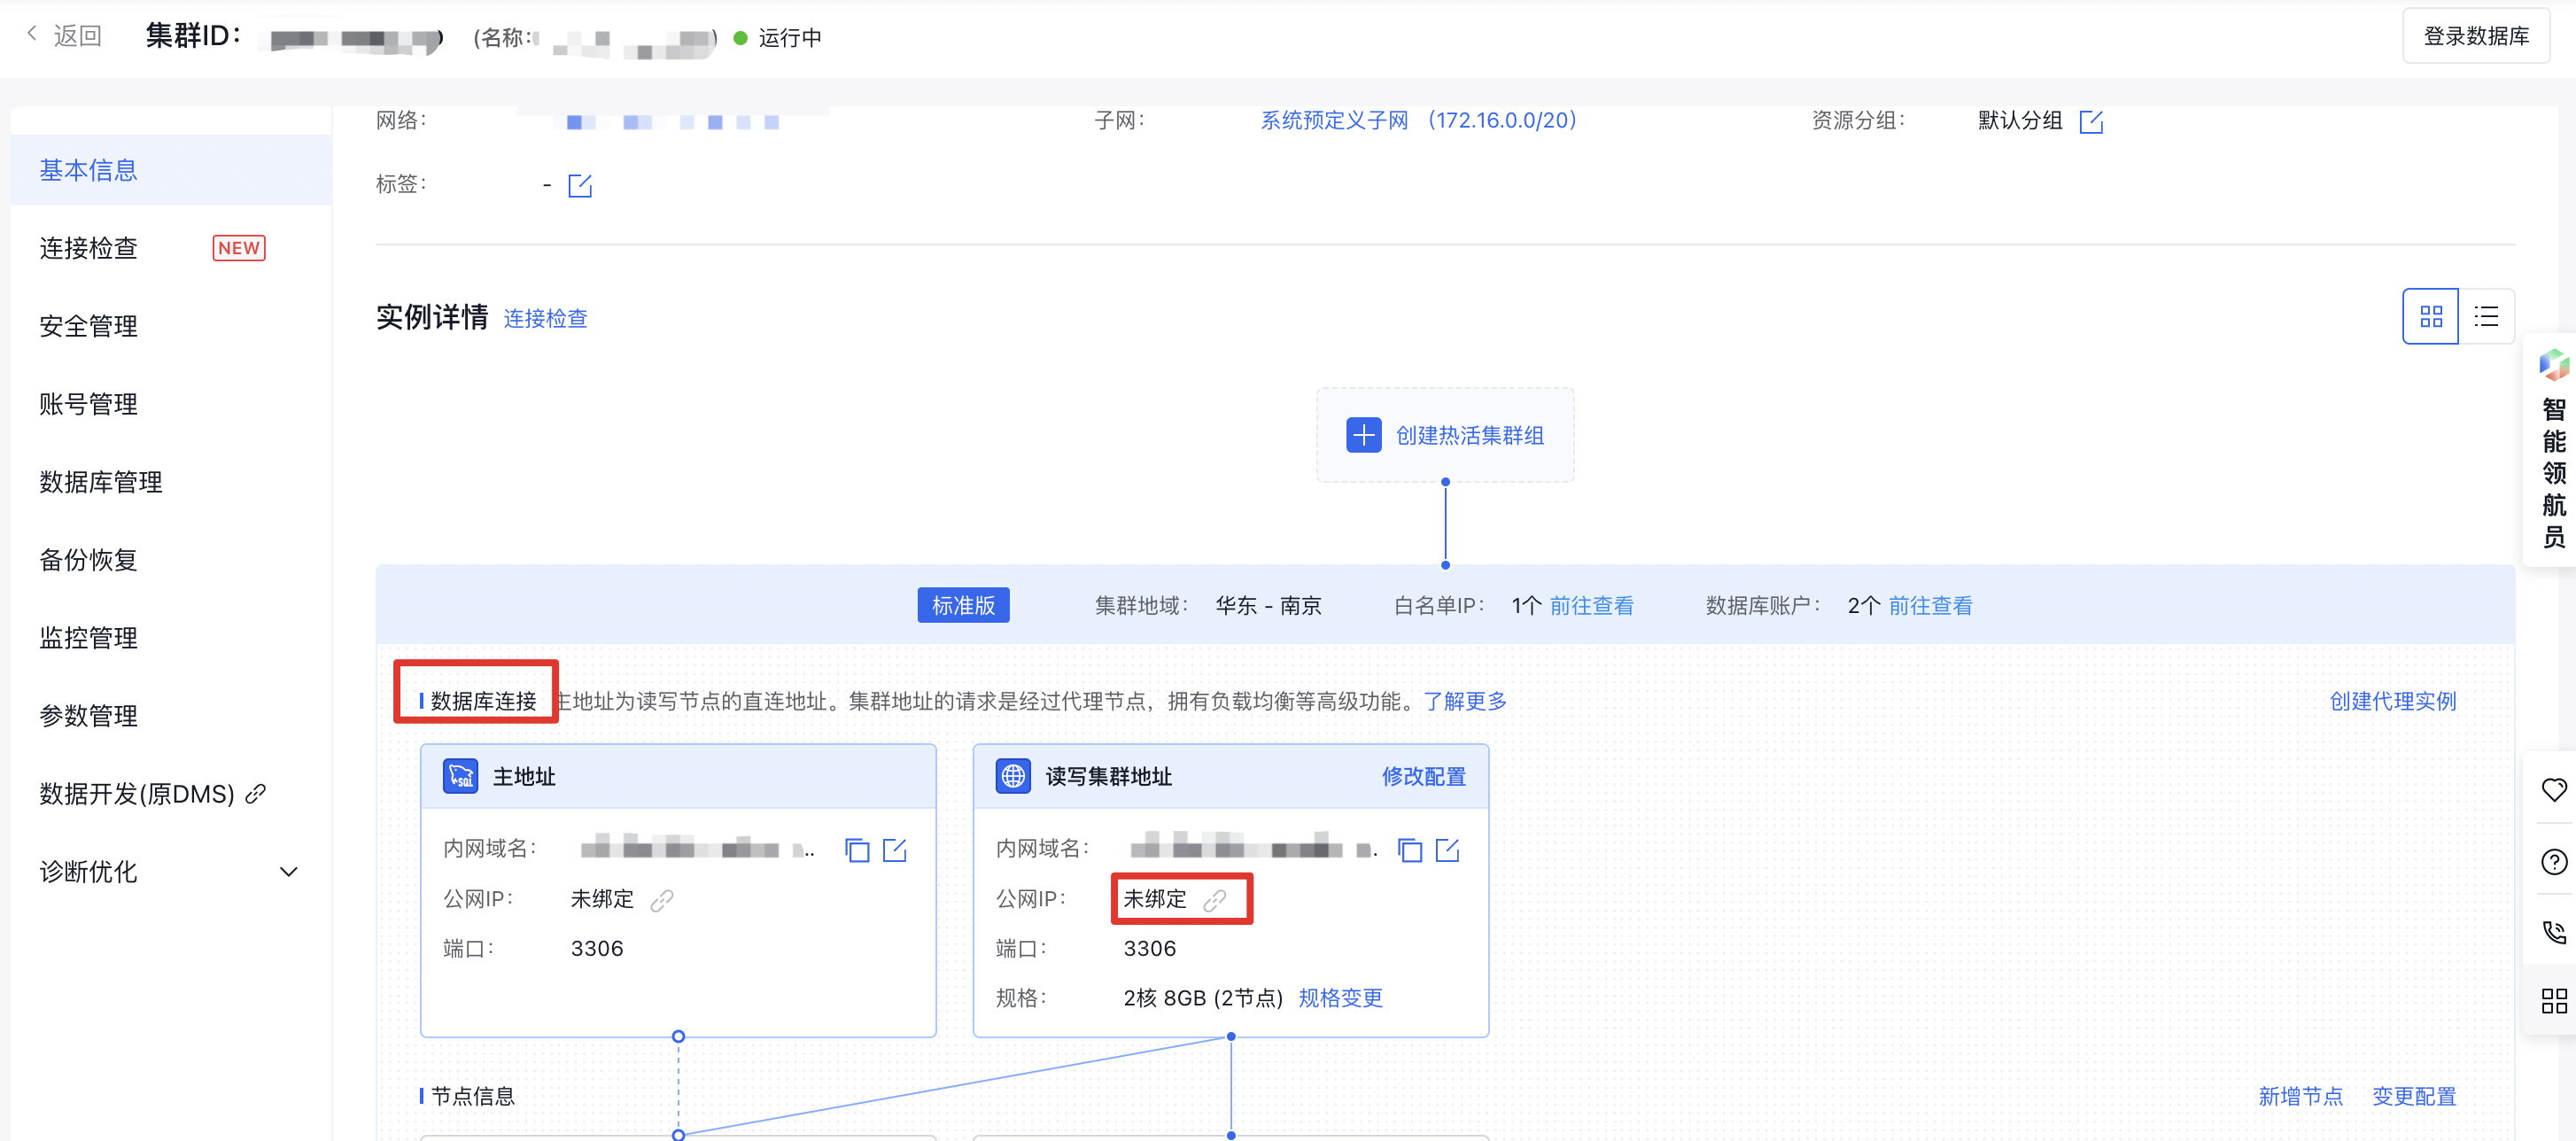Click 前往查看 next to 白名单IP

coord(1591,605)
